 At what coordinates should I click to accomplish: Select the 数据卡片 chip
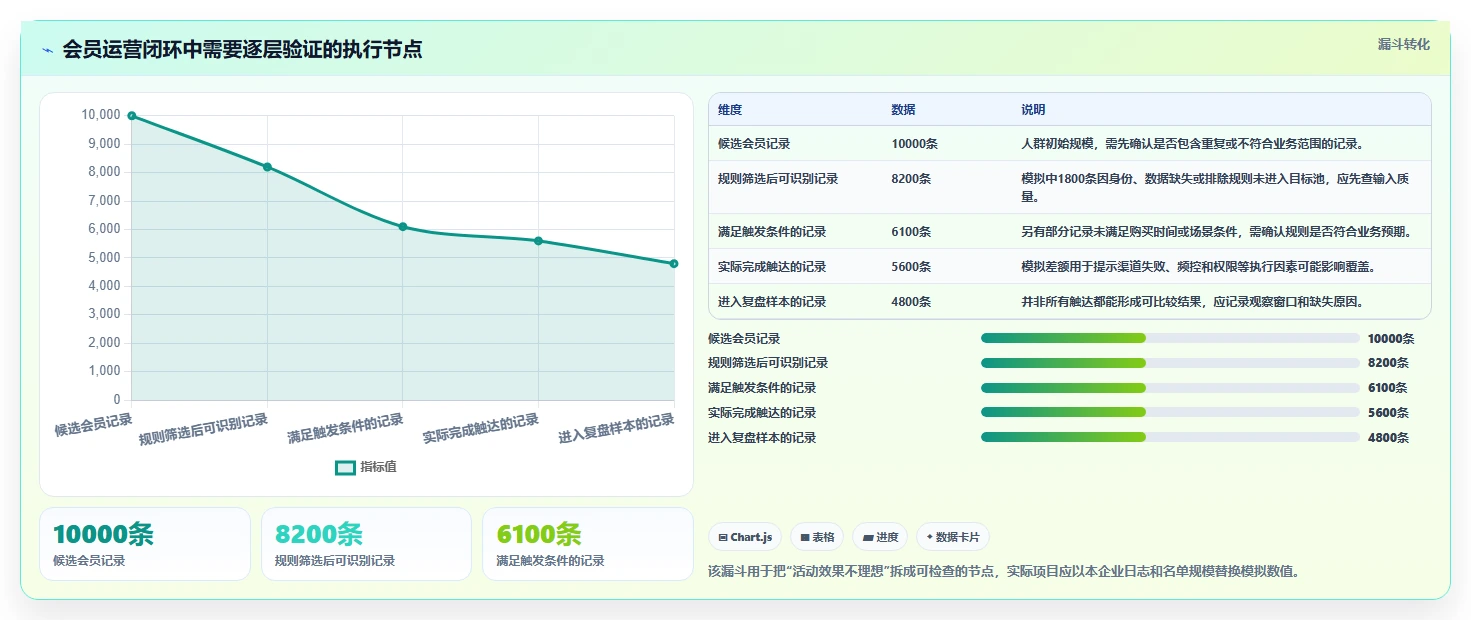pos(953,537)
